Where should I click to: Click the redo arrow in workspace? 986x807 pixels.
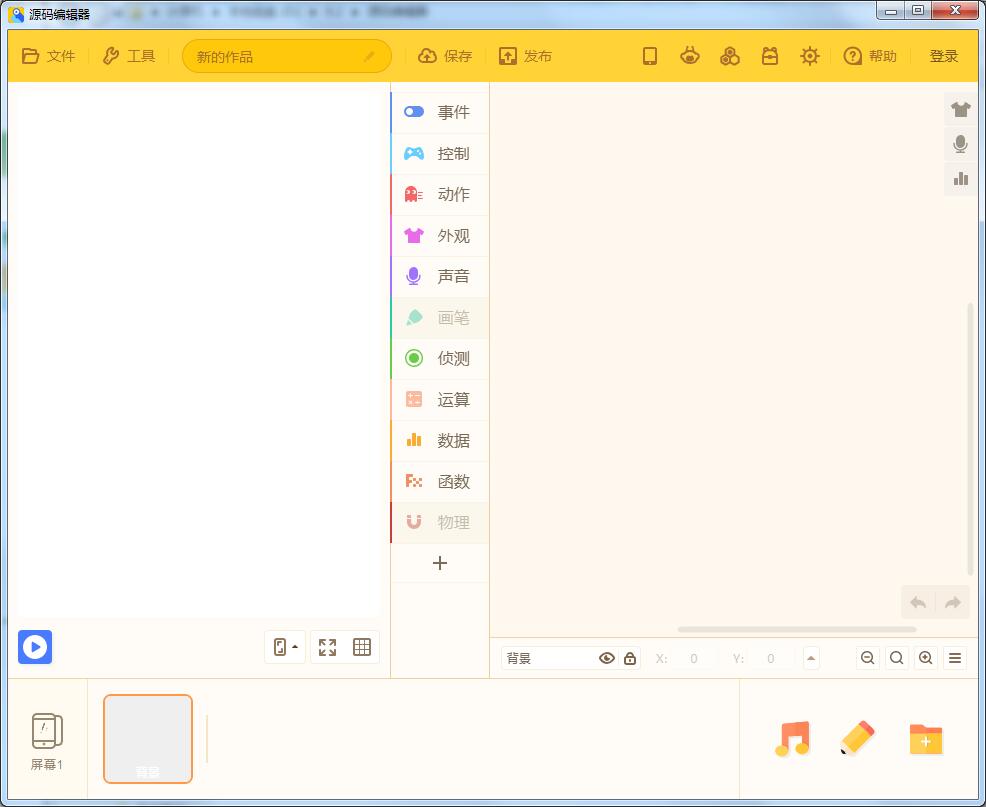coord(952,603)
